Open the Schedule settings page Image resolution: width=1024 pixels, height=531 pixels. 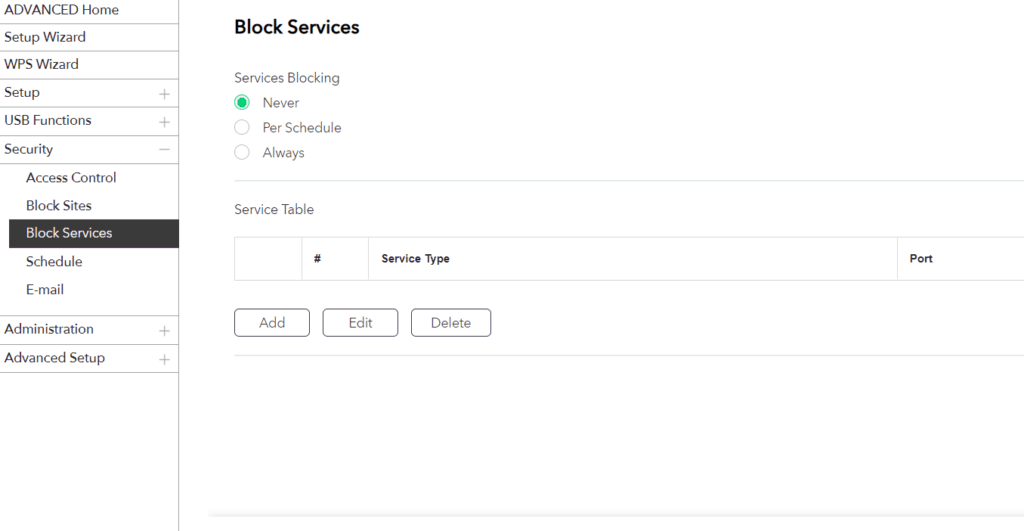(x=54, y=262)
